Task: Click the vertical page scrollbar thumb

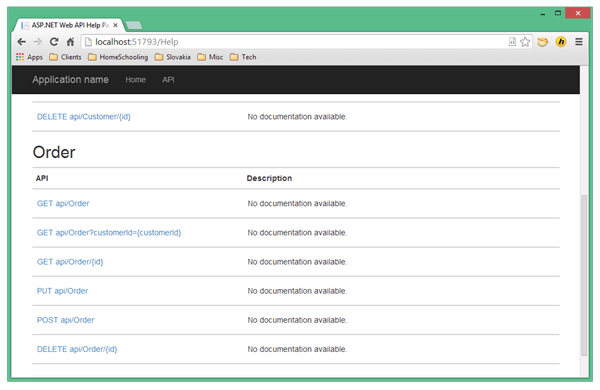Action: tap(584, 275)
